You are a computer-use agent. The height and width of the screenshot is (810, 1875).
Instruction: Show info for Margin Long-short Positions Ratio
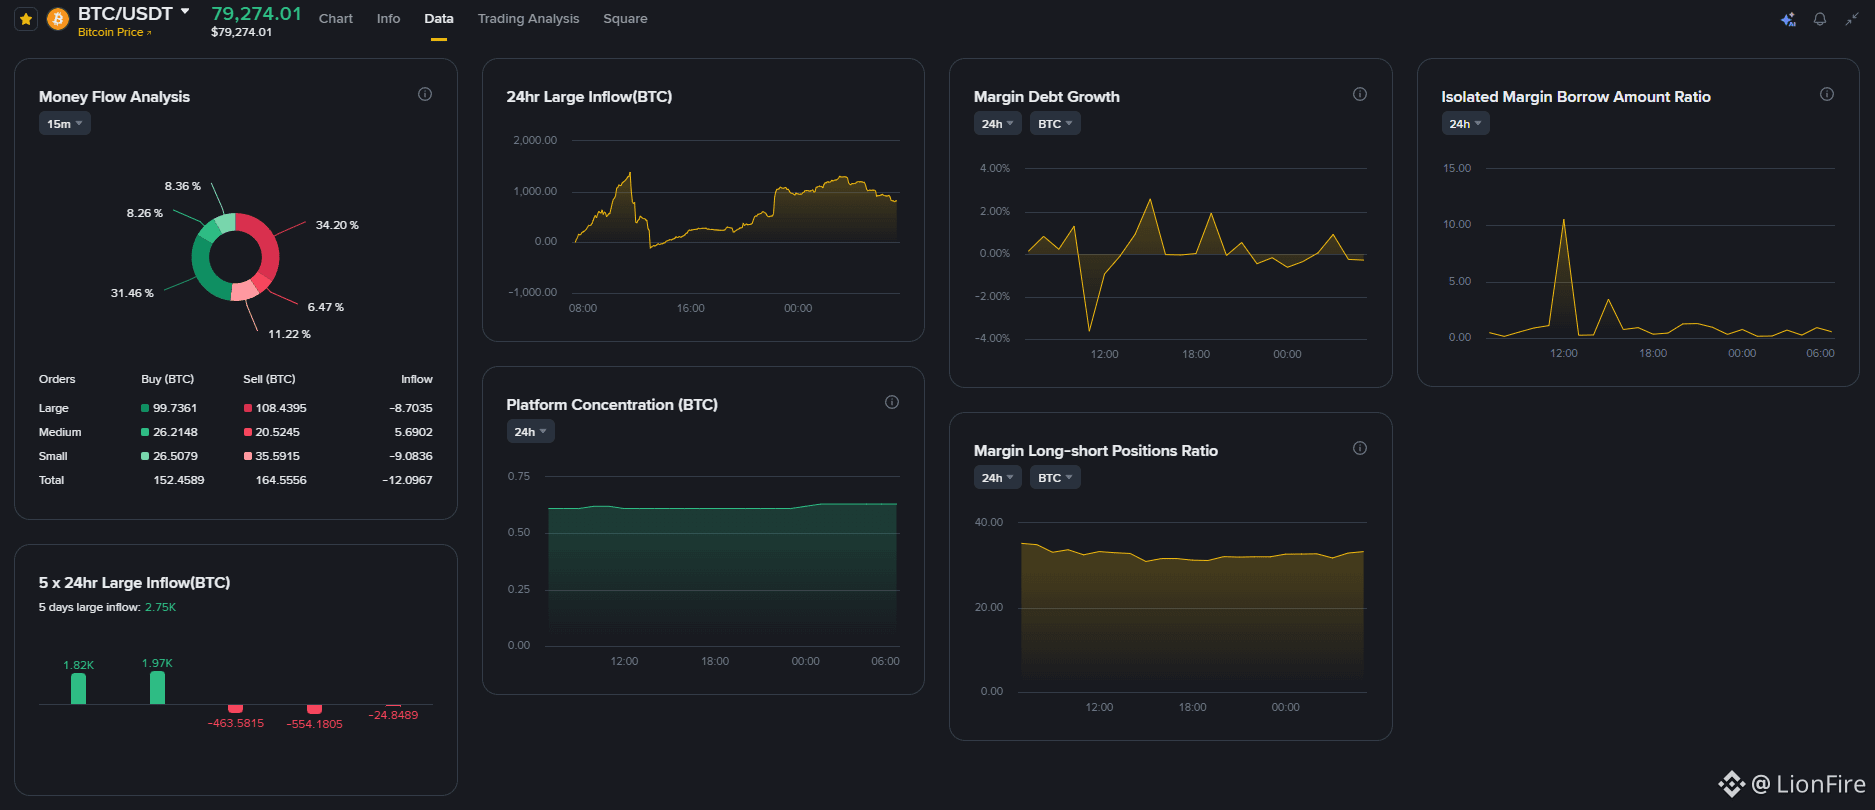coord(1360,448)
